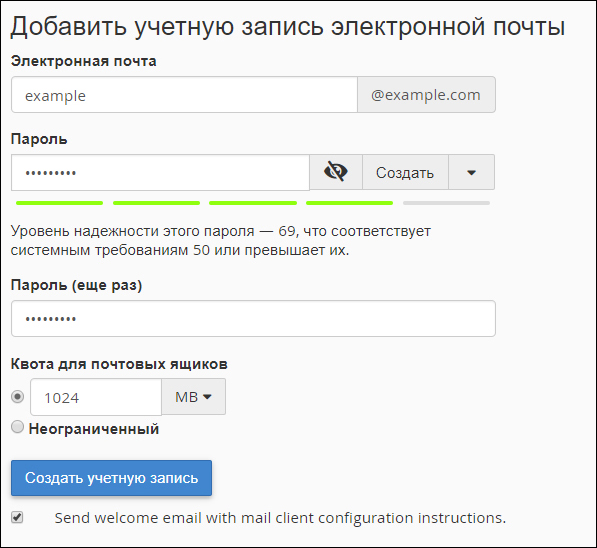The width and height of the screenshot is (597, 548).
Task: Select the 1024 quota radio button
Action: coord(17,396)
